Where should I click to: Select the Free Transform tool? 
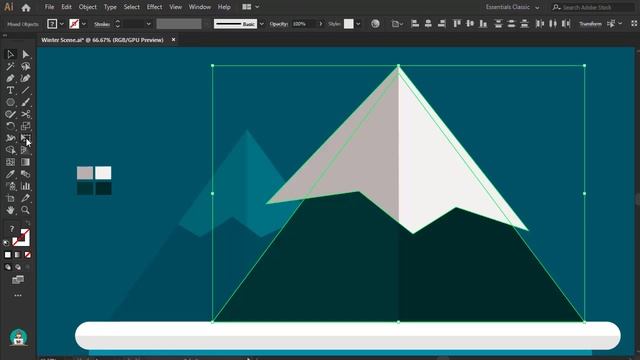[x=25, y=138]
